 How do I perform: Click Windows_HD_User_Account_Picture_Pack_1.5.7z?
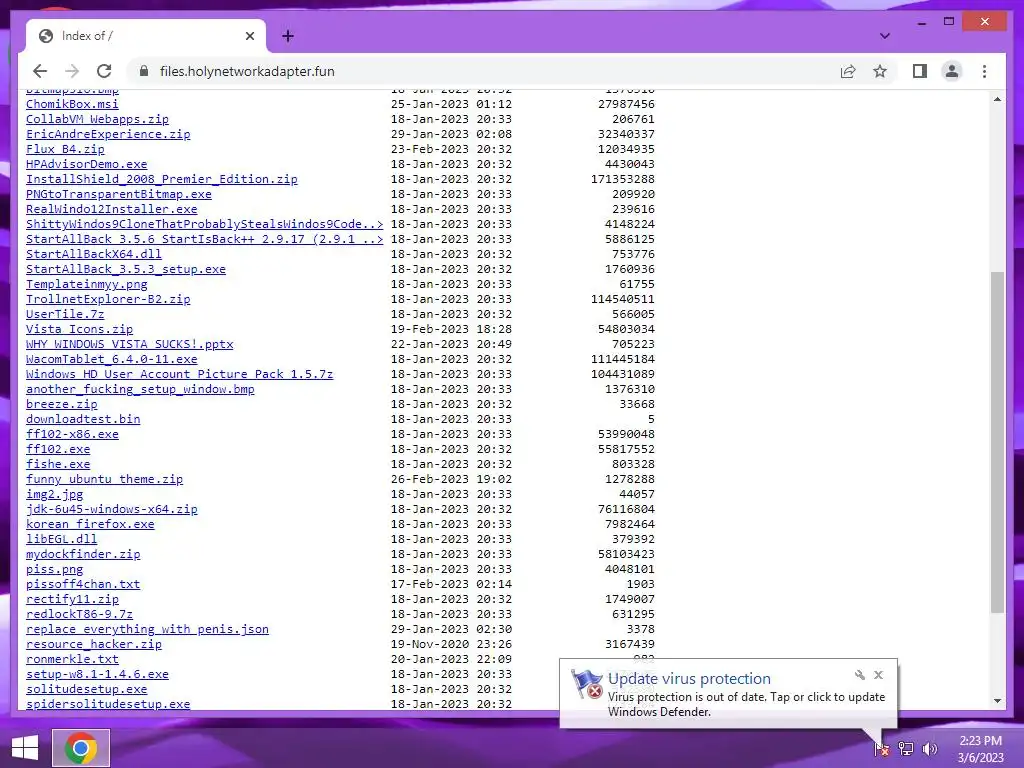[179, 374]
